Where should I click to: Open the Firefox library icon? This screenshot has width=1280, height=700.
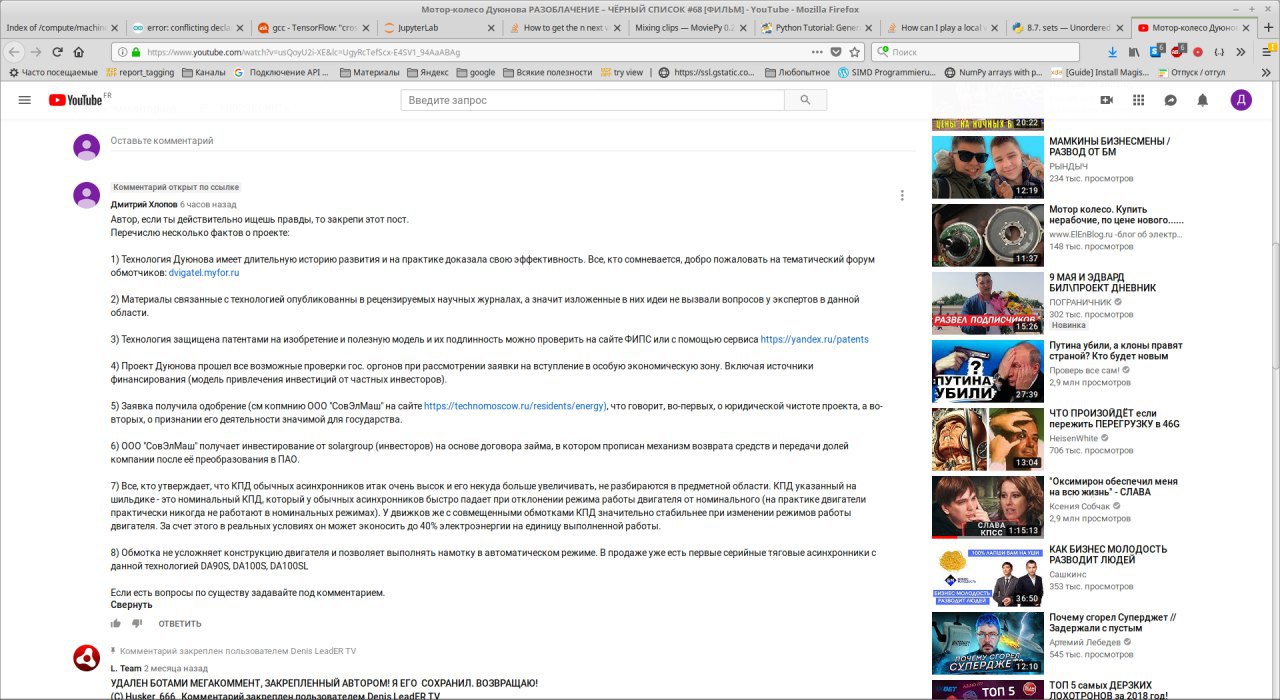click(1134, 51)
